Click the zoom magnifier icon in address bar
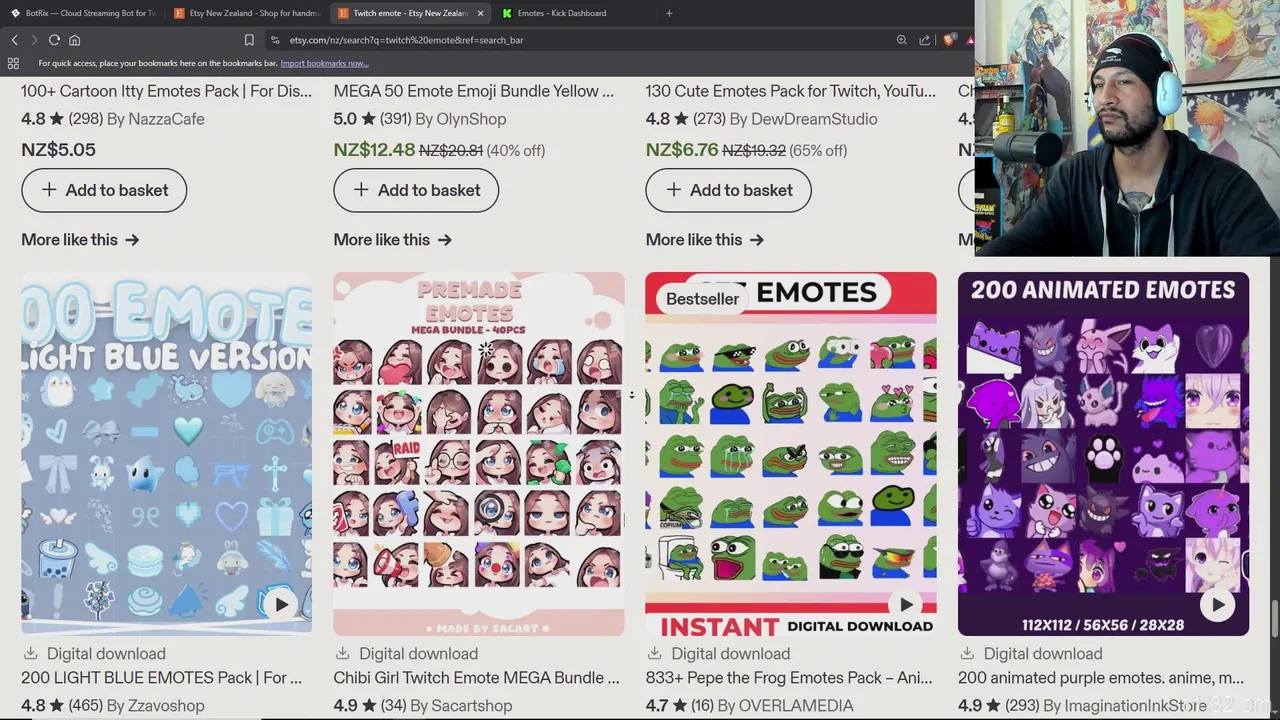1280x720 pixels. coord(901,40)
